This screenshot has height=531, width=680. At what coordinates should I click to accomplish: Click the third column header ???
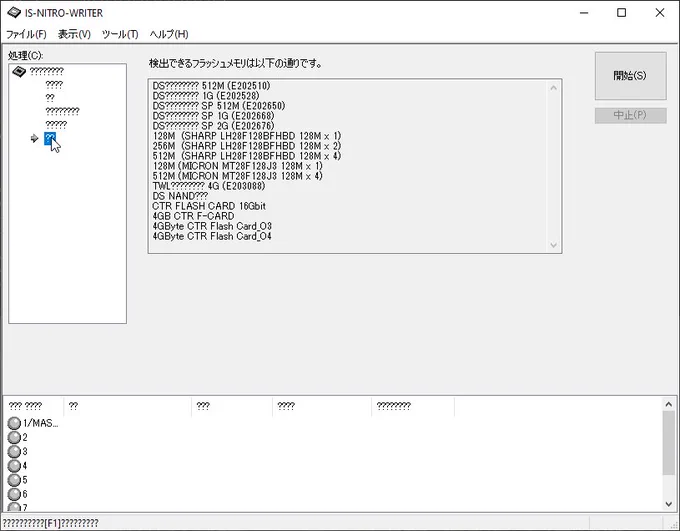click(x=232, y=406)
